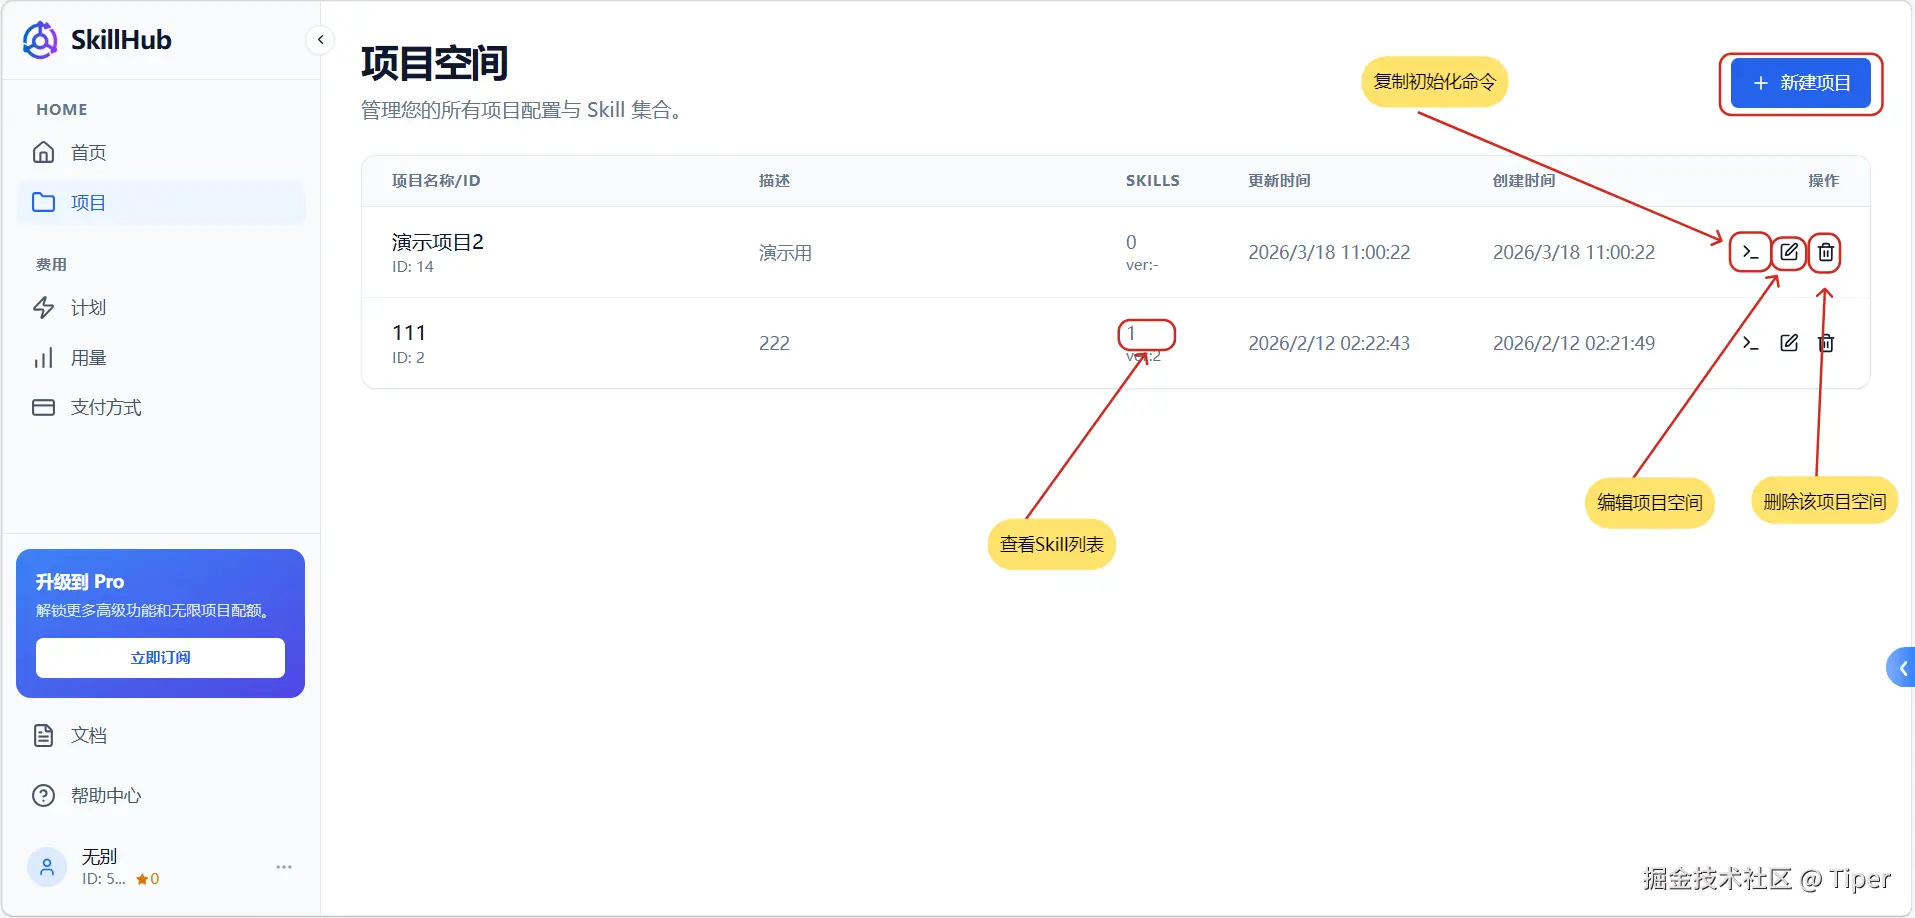
Task: Open the 帮助中心 help center
Action: (161, 795)
